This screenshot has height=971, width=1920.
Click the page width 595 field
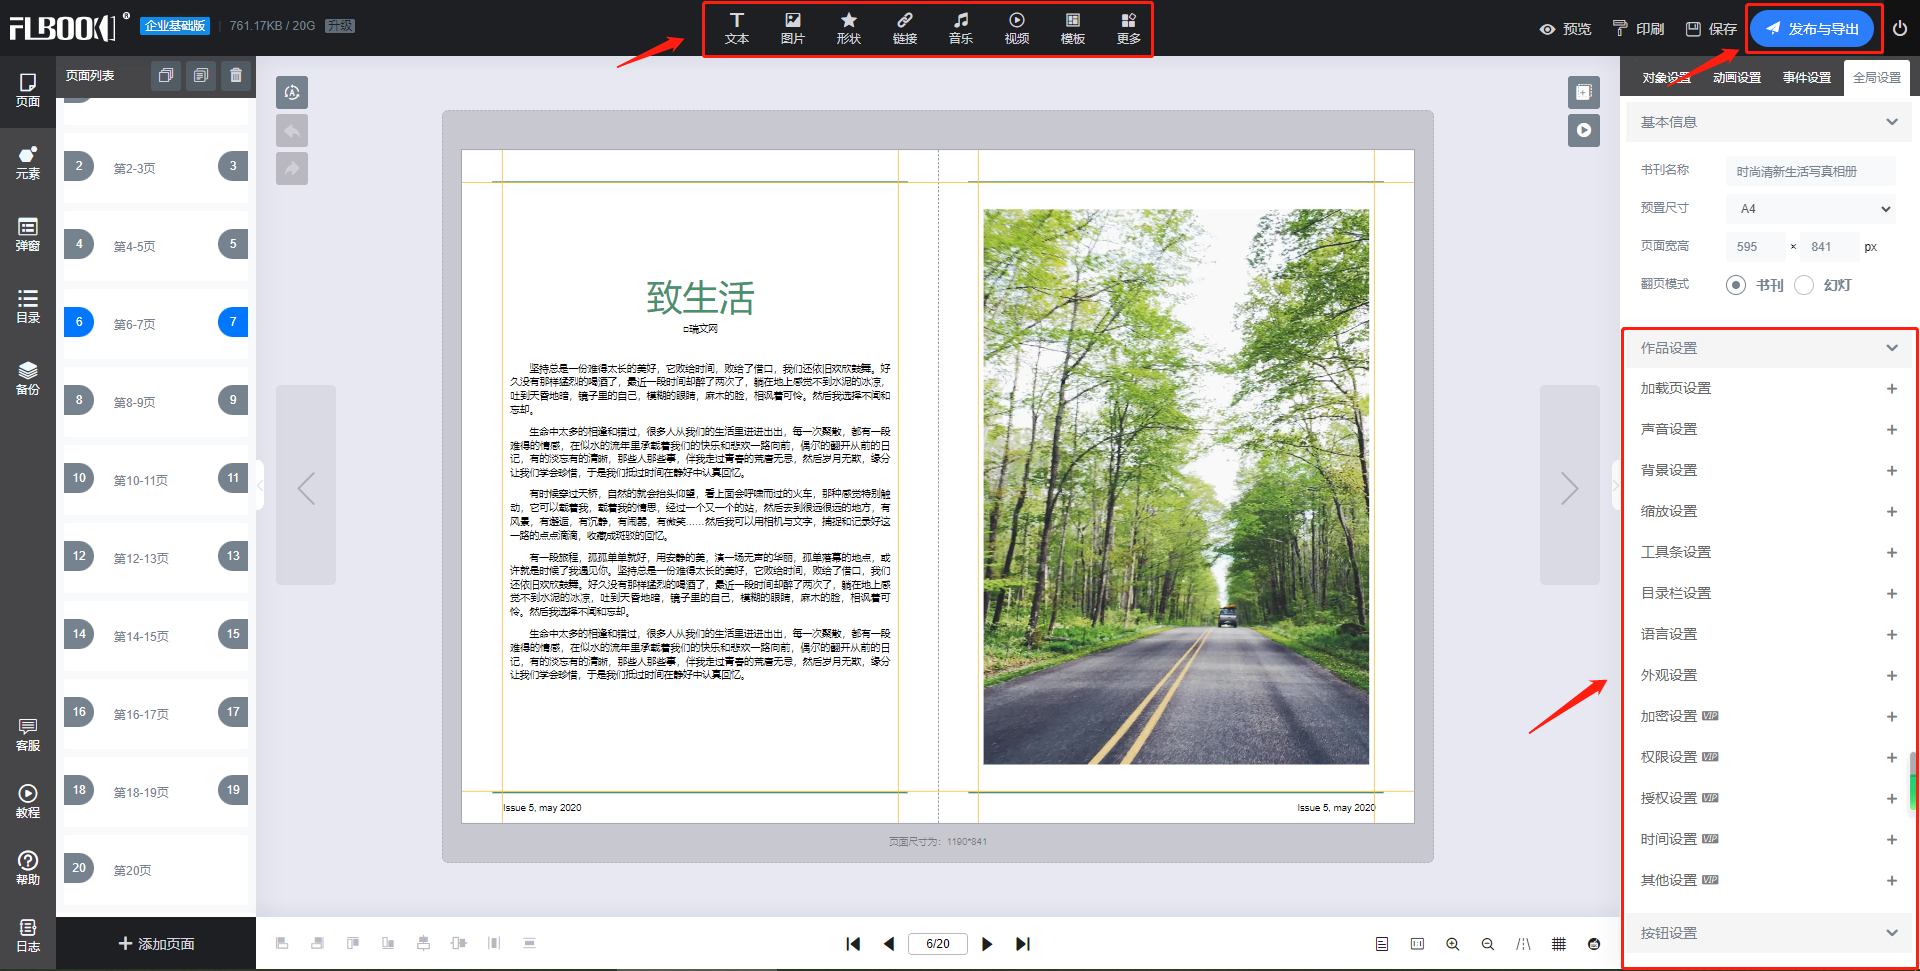tap(1756, 246)
